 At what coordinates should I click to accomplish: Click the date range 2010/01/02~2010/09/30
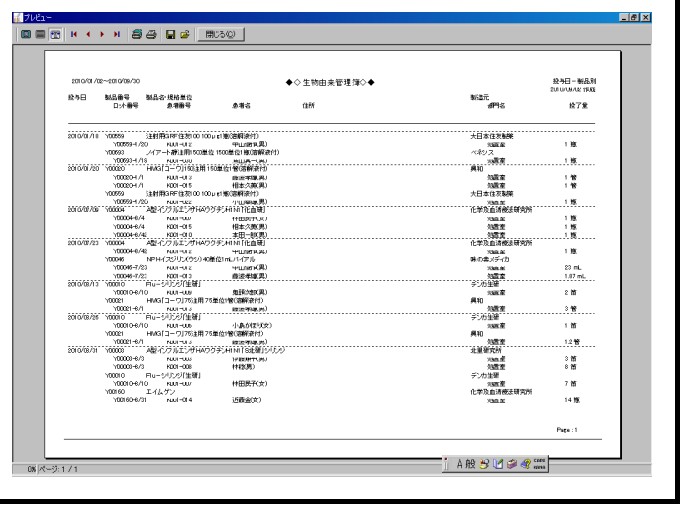[106, 81]
